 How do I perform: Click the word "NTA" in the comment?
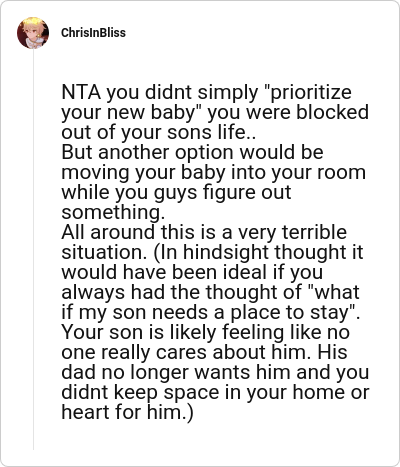tap(81, 92)
